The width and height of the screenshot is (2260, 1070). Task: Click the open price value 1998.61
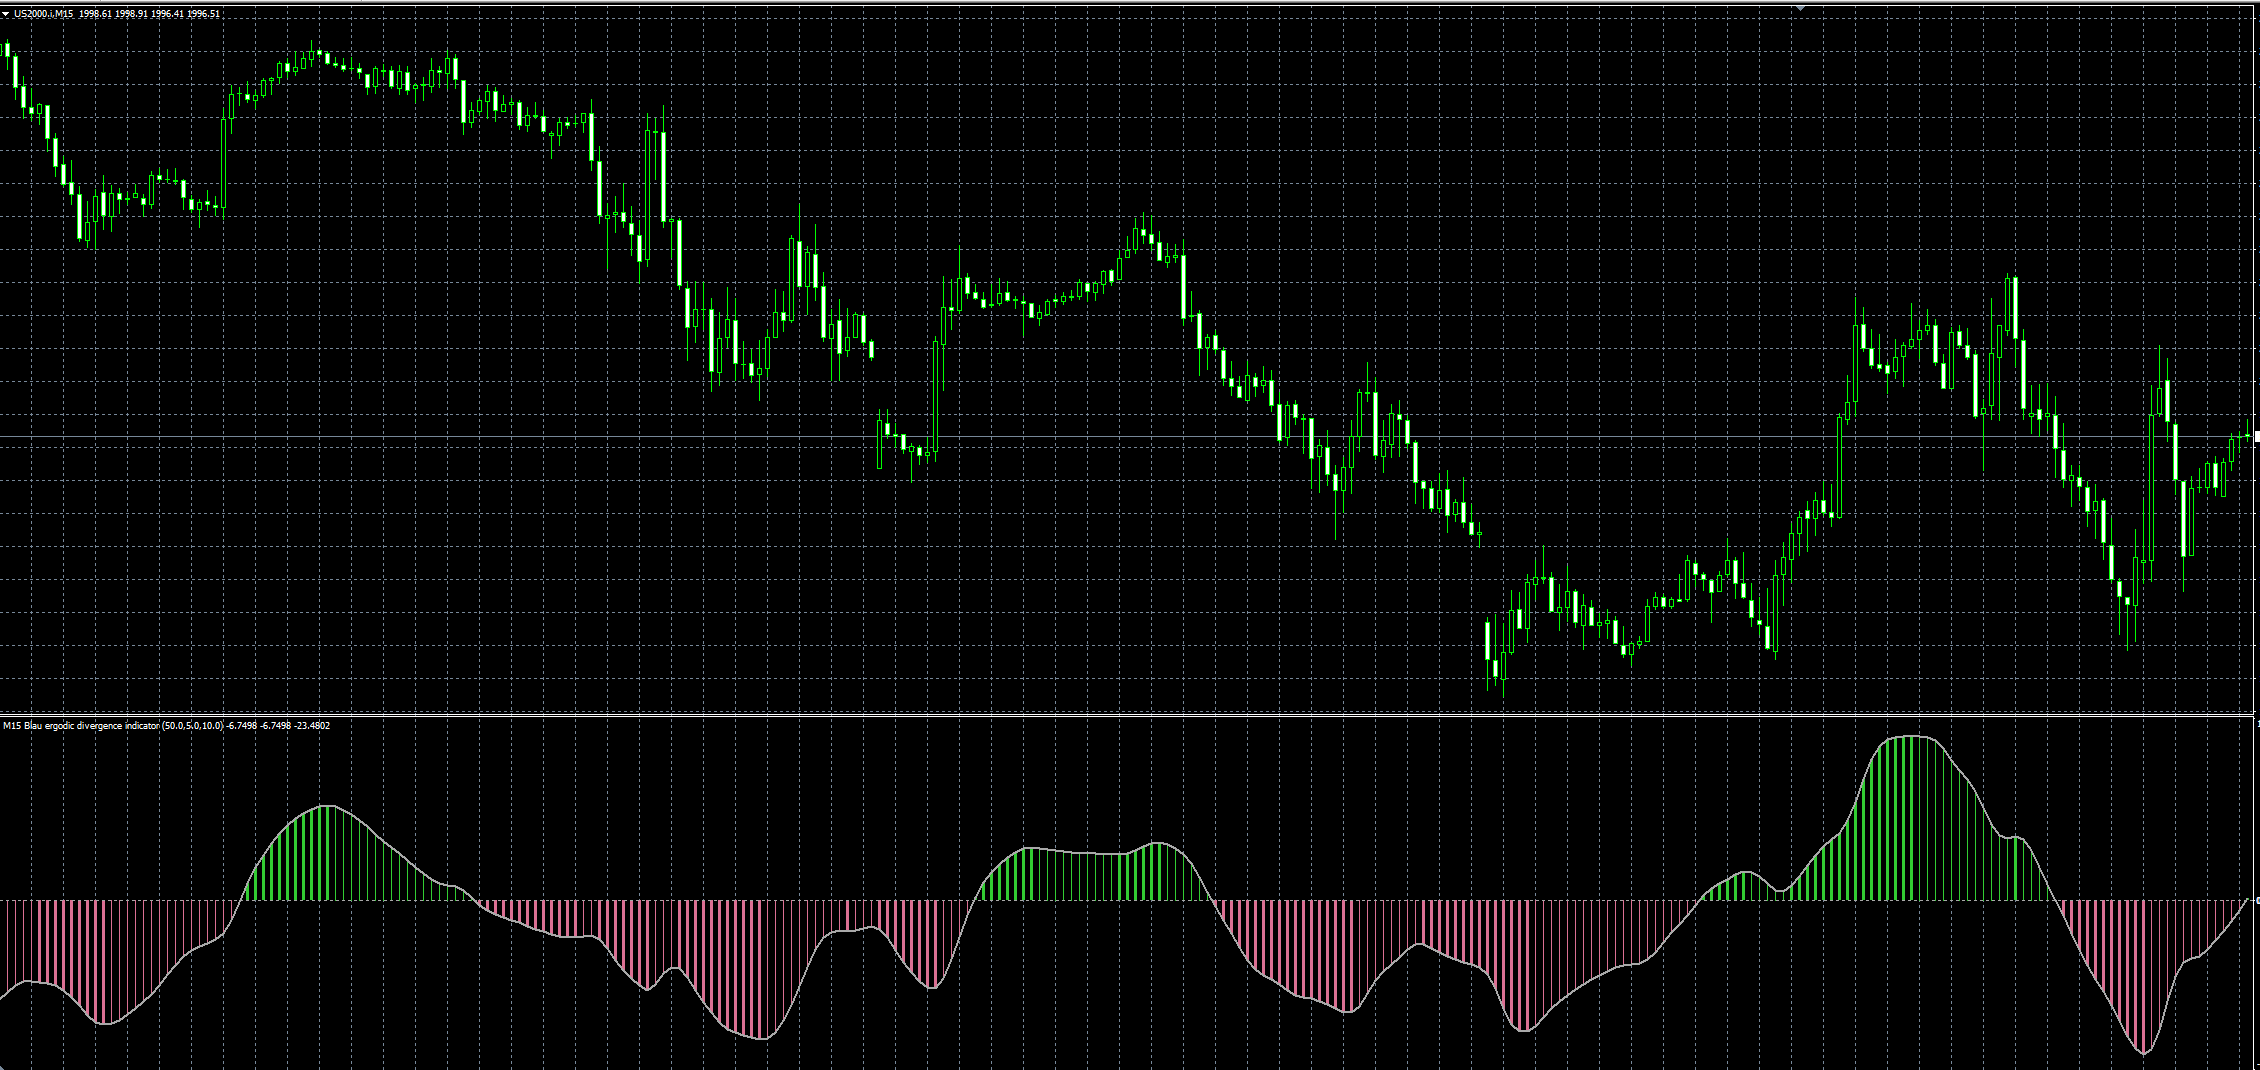click(x=95, y=14)
